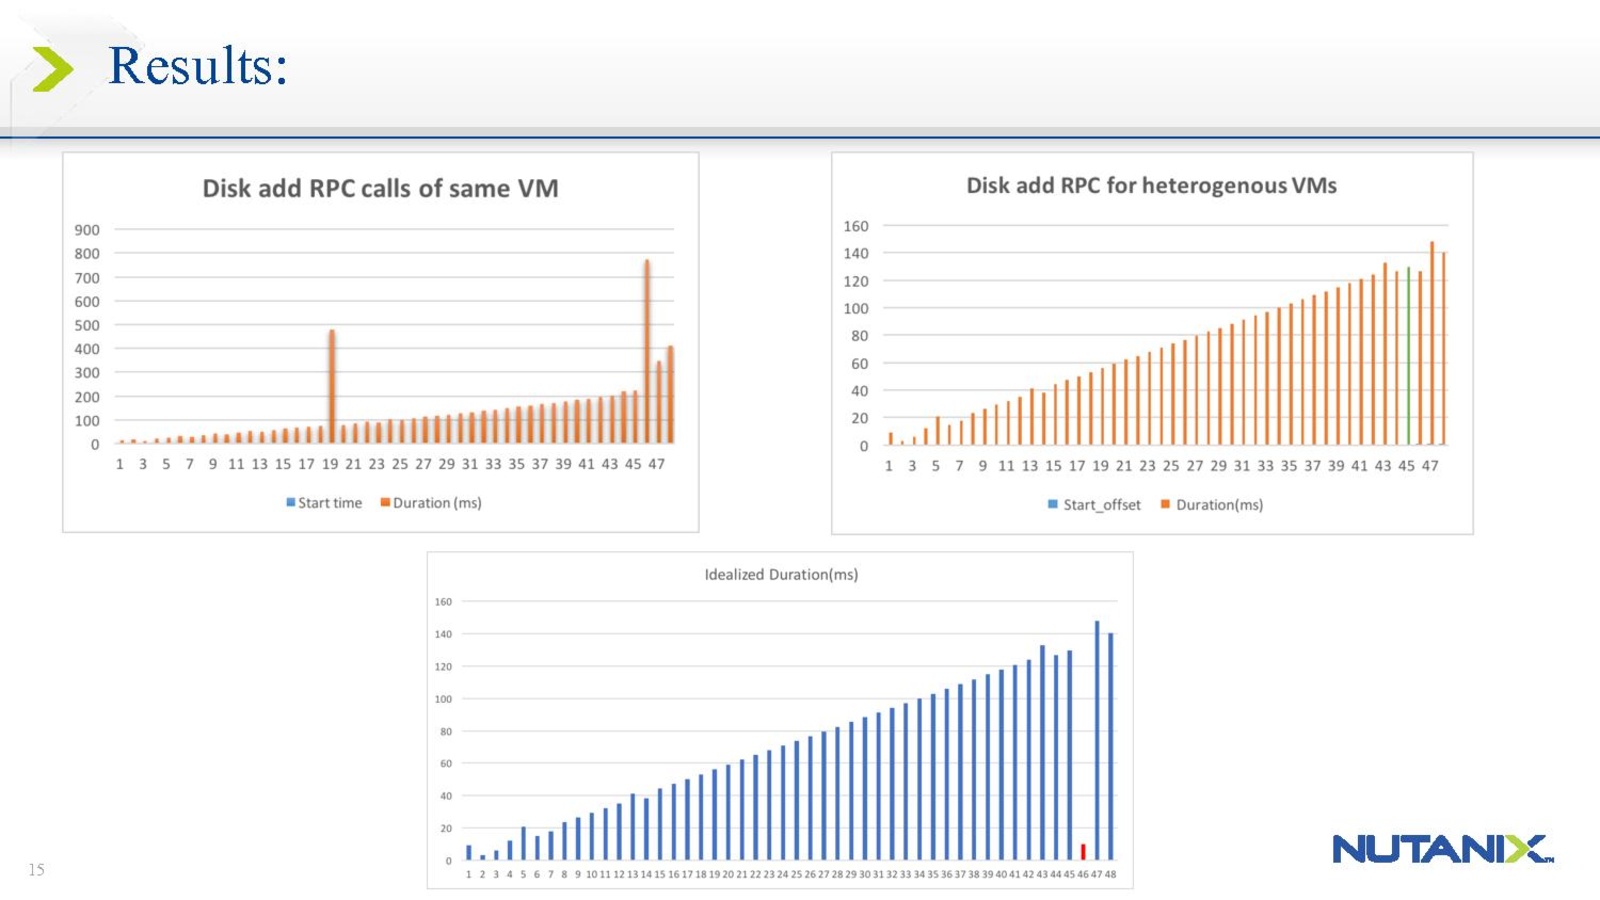Click the "Idealized Duration(ms)" chart title
Viewport: 1600px width, 900px height.
781,574
